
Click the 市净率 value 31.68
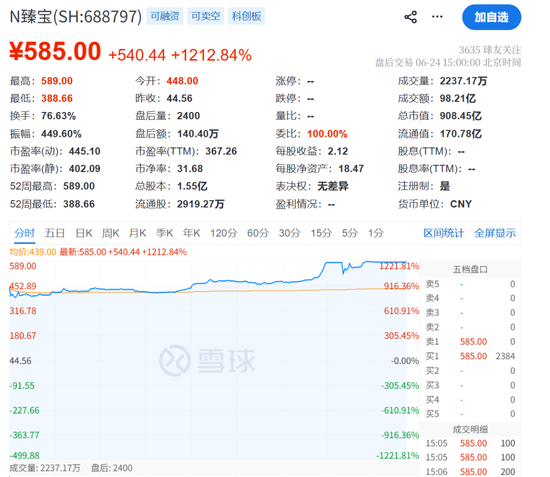[x=190, y=169]
